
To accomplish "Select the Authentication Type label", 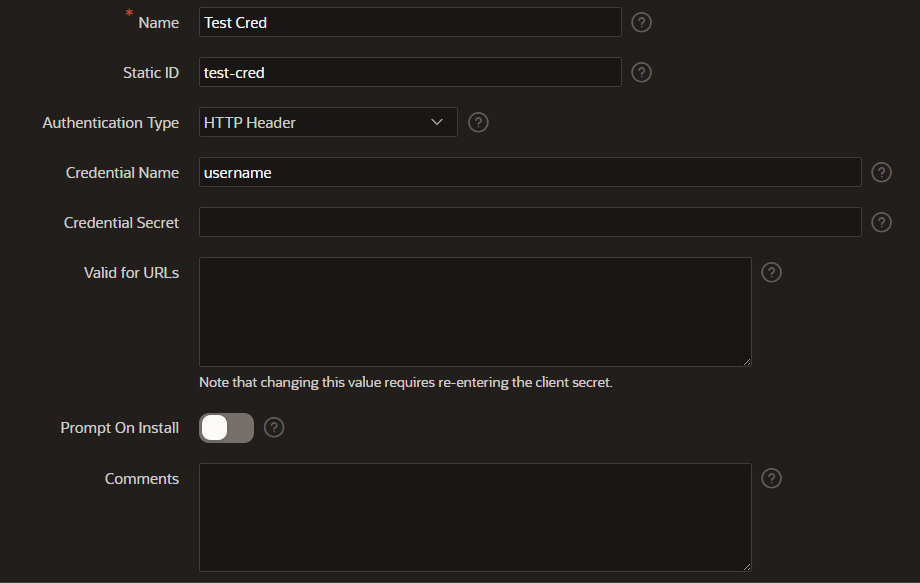I will [x=110, y=123].
